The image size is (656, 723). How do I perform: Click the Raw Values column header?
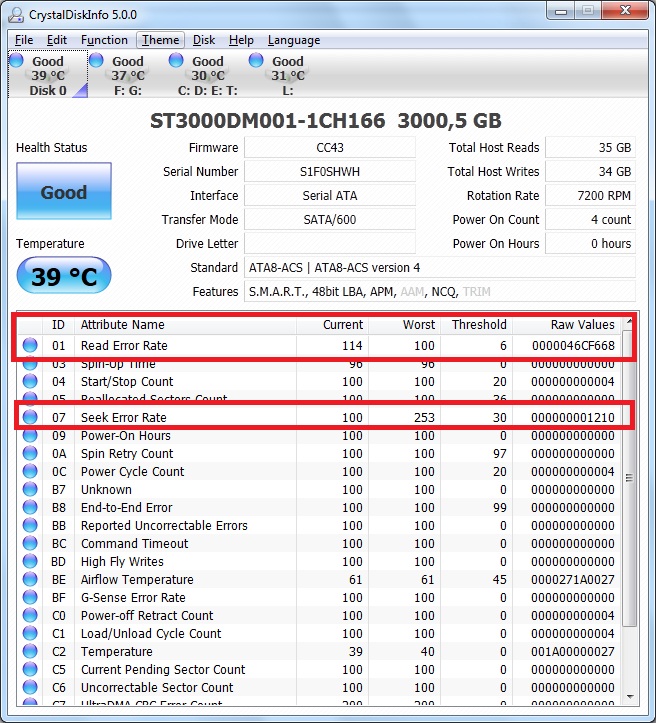pyautogui.click(x=566, y=325)
